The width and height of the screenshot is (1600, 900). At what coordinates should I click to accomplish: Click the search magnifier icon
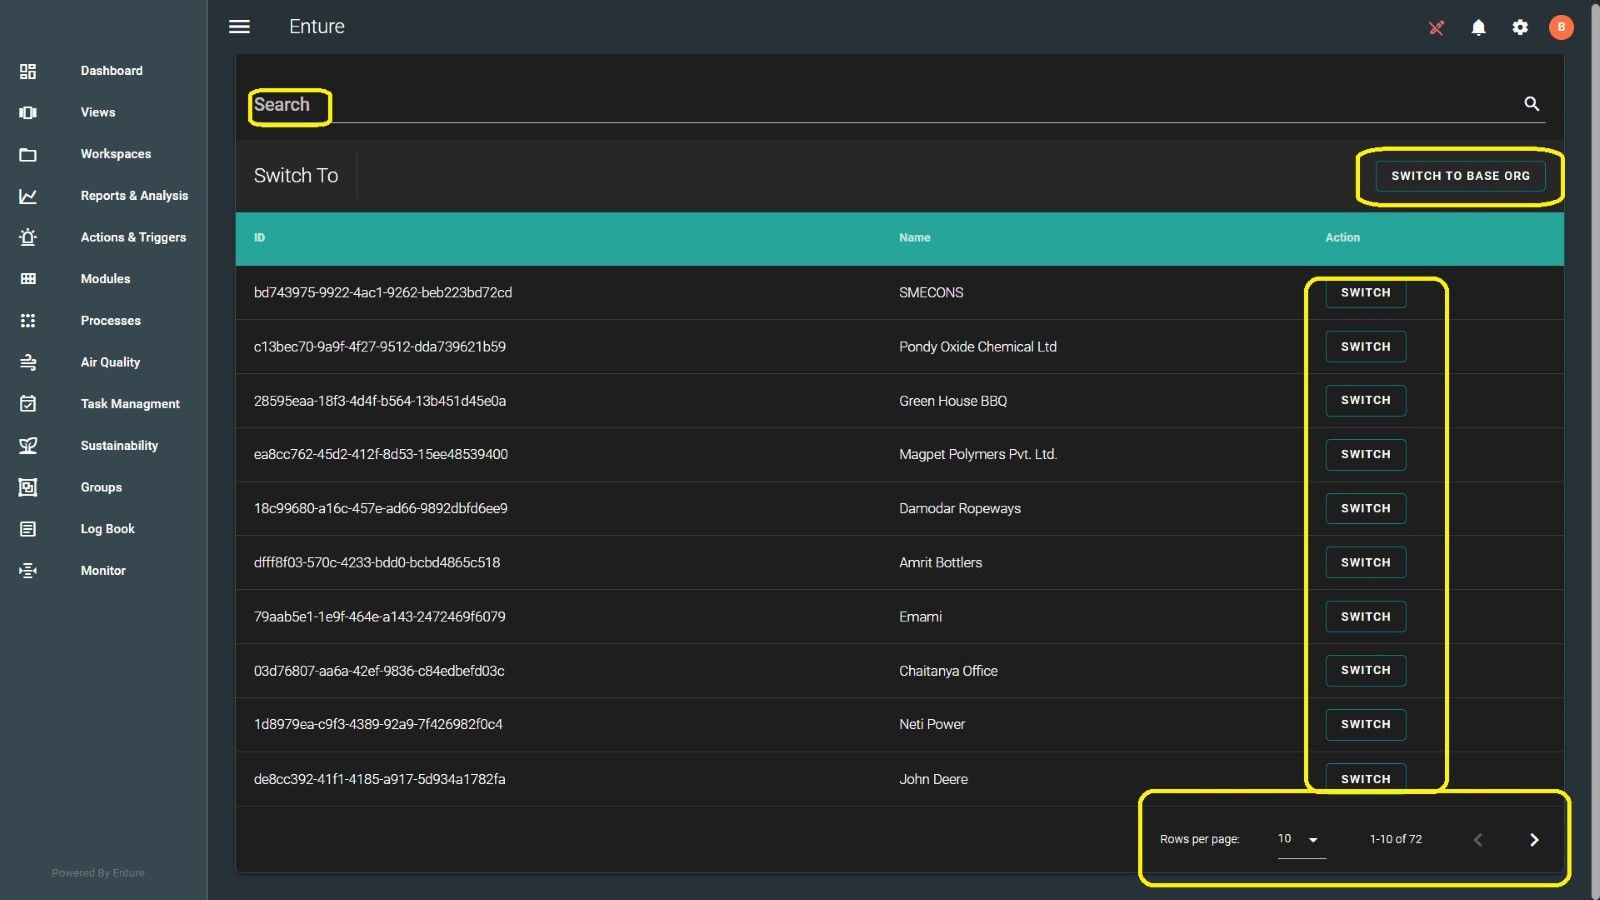pyautogui.click(x=1531, y=104)
